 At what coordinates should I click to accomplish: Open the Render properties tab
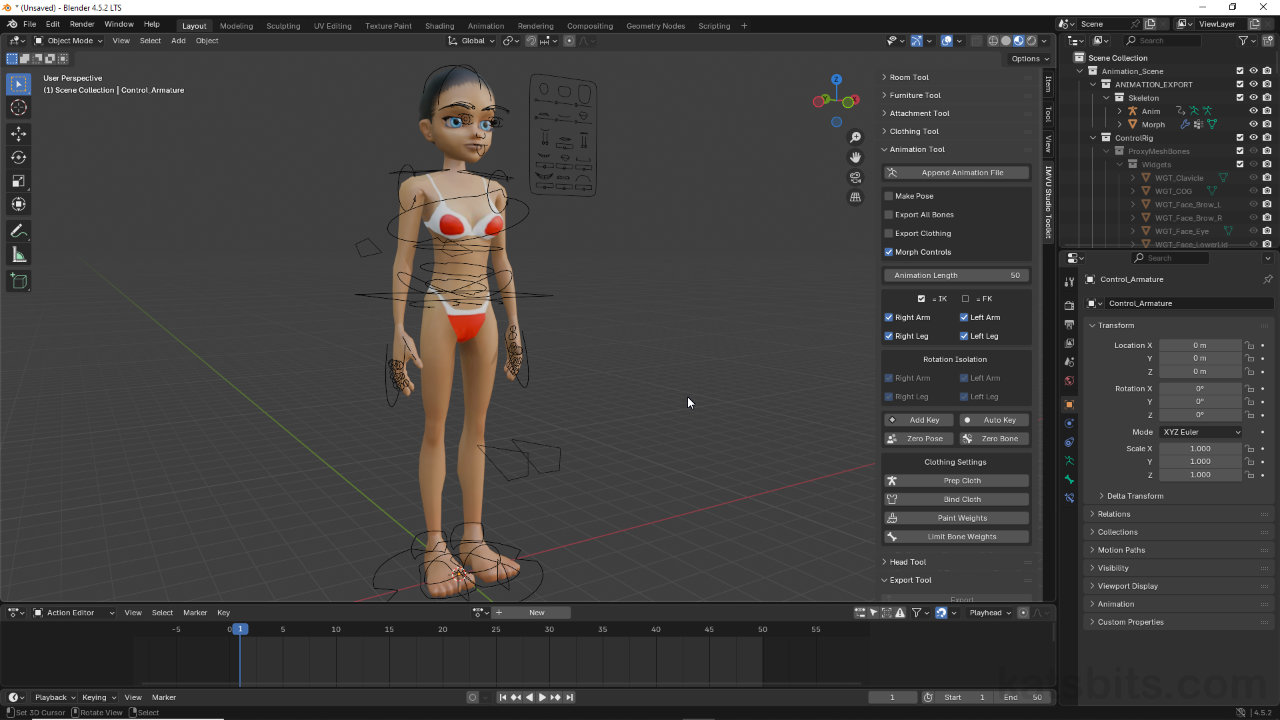coord(1069,305)
